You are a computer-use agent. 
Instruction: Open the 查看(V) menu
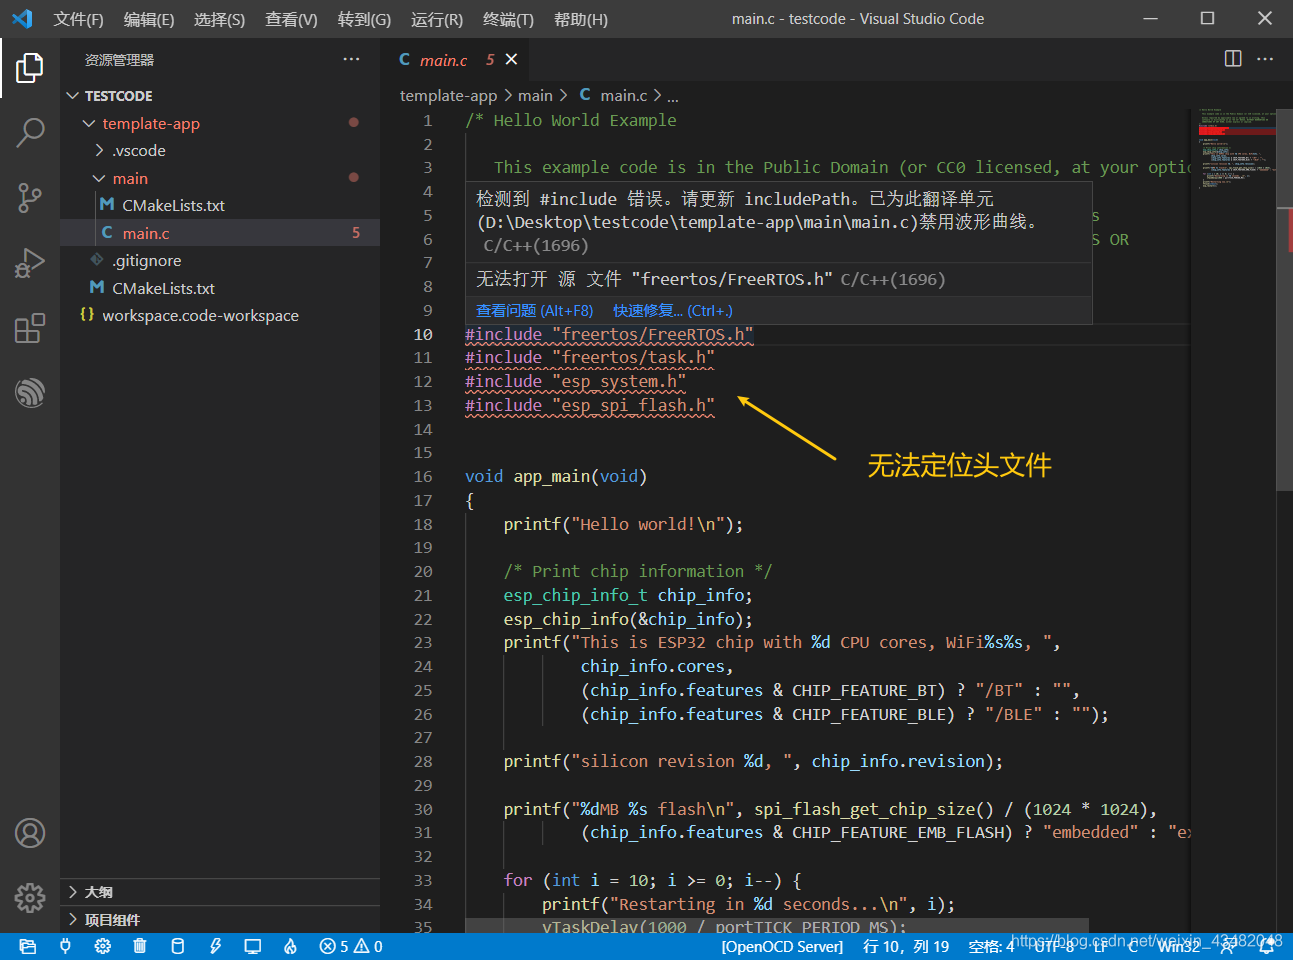coord(291,19)
